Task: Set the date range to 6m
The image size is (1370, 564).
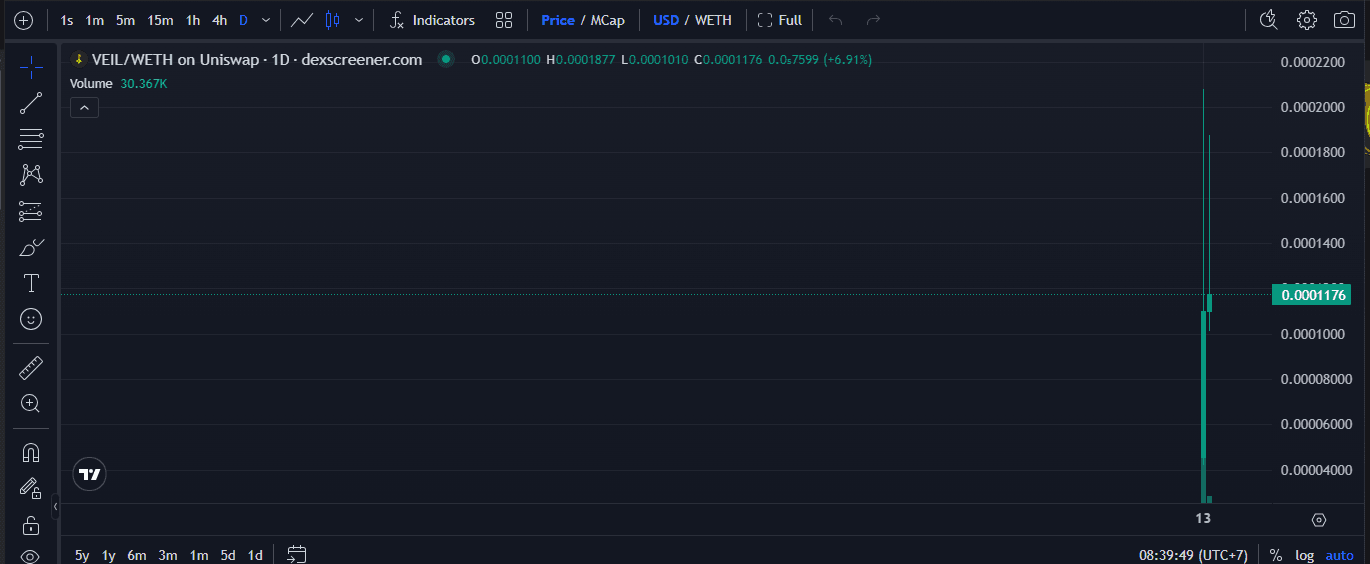Action: pos(137,555)
